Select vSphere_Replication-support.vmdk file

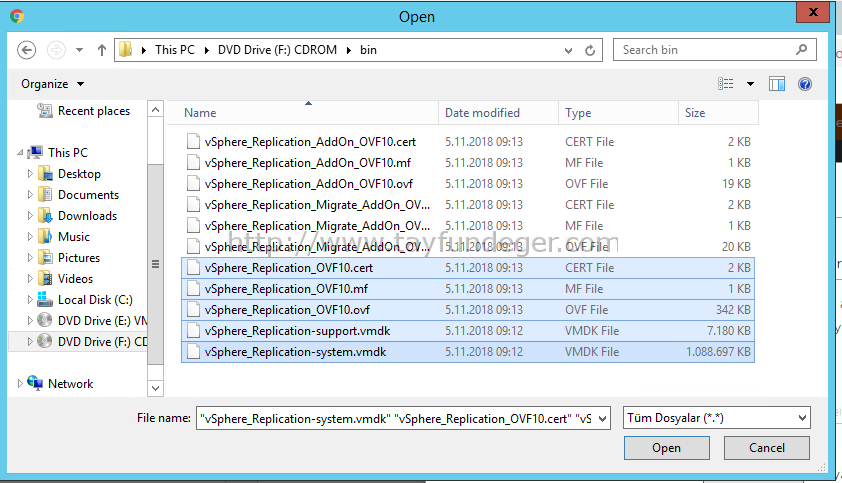(468, 330)
